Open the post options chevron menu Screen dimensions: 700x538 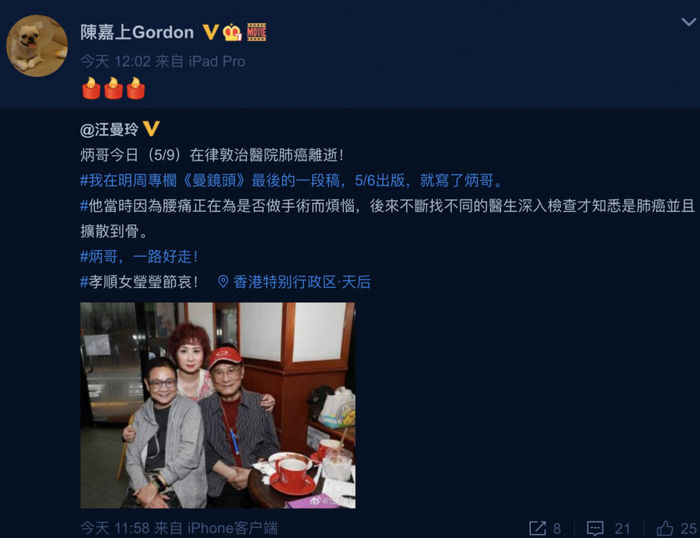point(688,21)
